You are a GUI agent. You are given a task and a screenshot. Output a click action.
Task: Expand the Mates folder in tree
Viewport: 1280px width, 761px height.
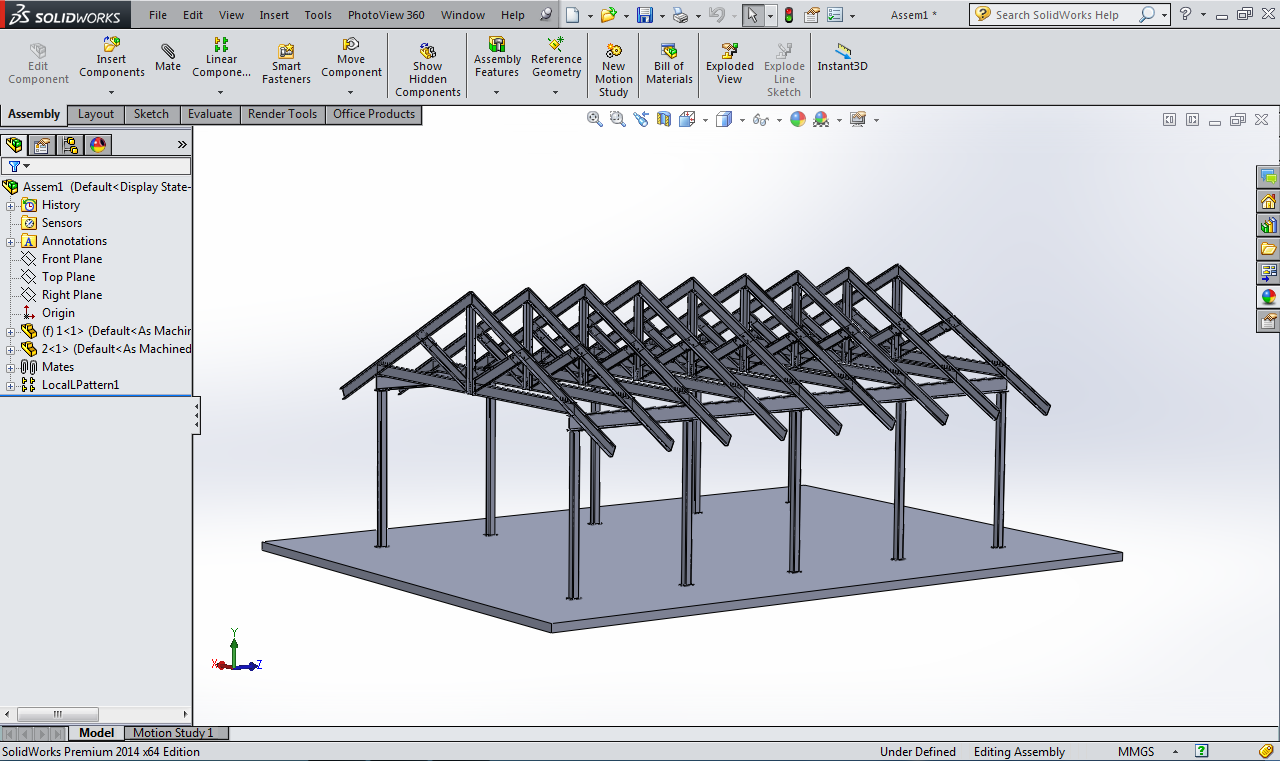click(x=11, y=367)
